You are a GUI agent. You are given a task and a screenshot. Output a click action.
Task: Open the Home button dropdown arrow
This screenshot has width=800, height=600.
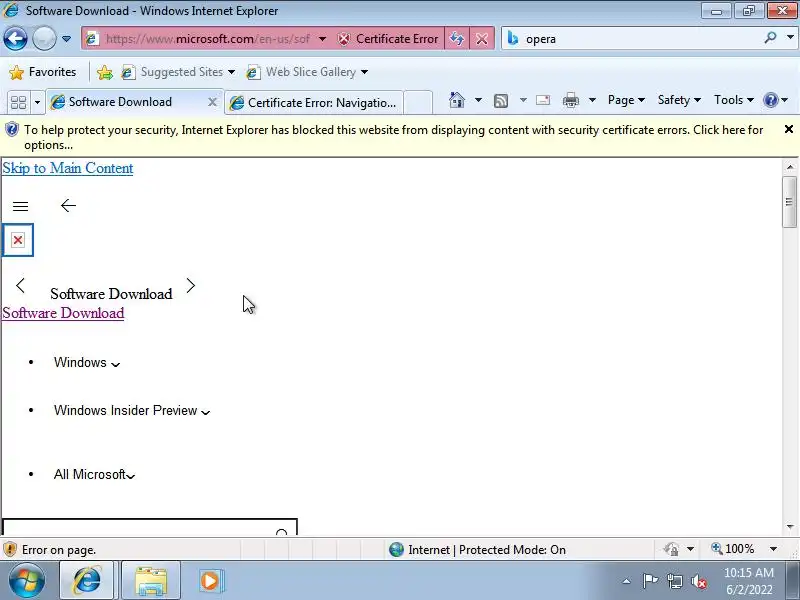pyautogui.click(x=478, y=101)
